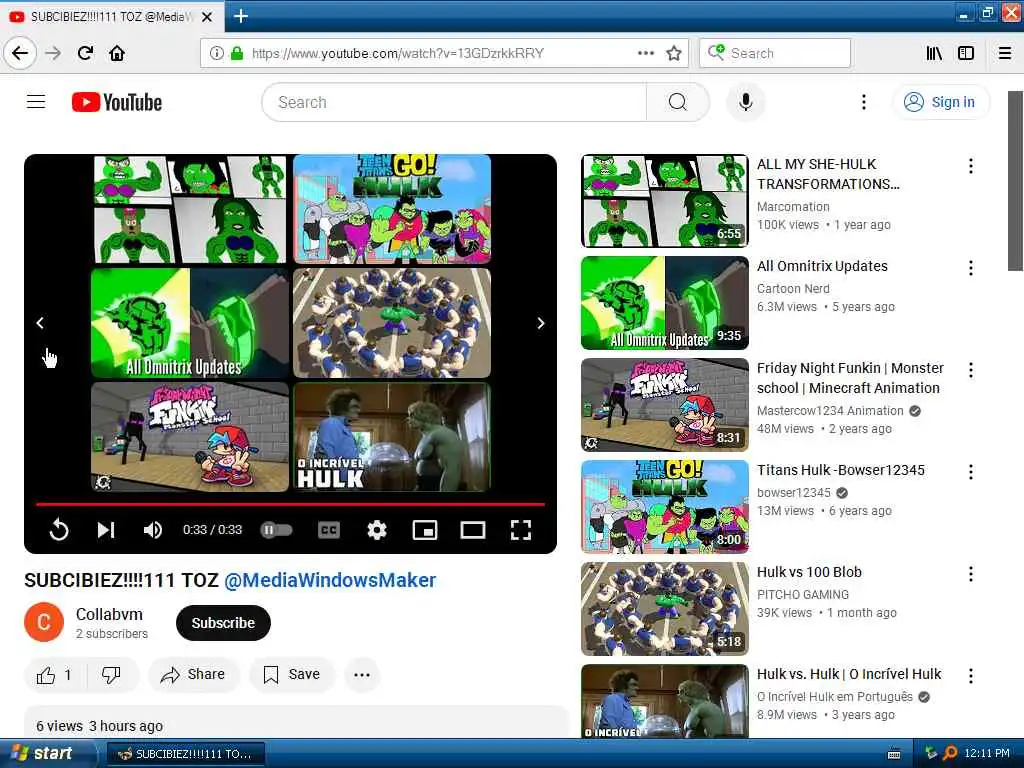Click the red video progress bar
1024x768 pixels.
point(290,504)
